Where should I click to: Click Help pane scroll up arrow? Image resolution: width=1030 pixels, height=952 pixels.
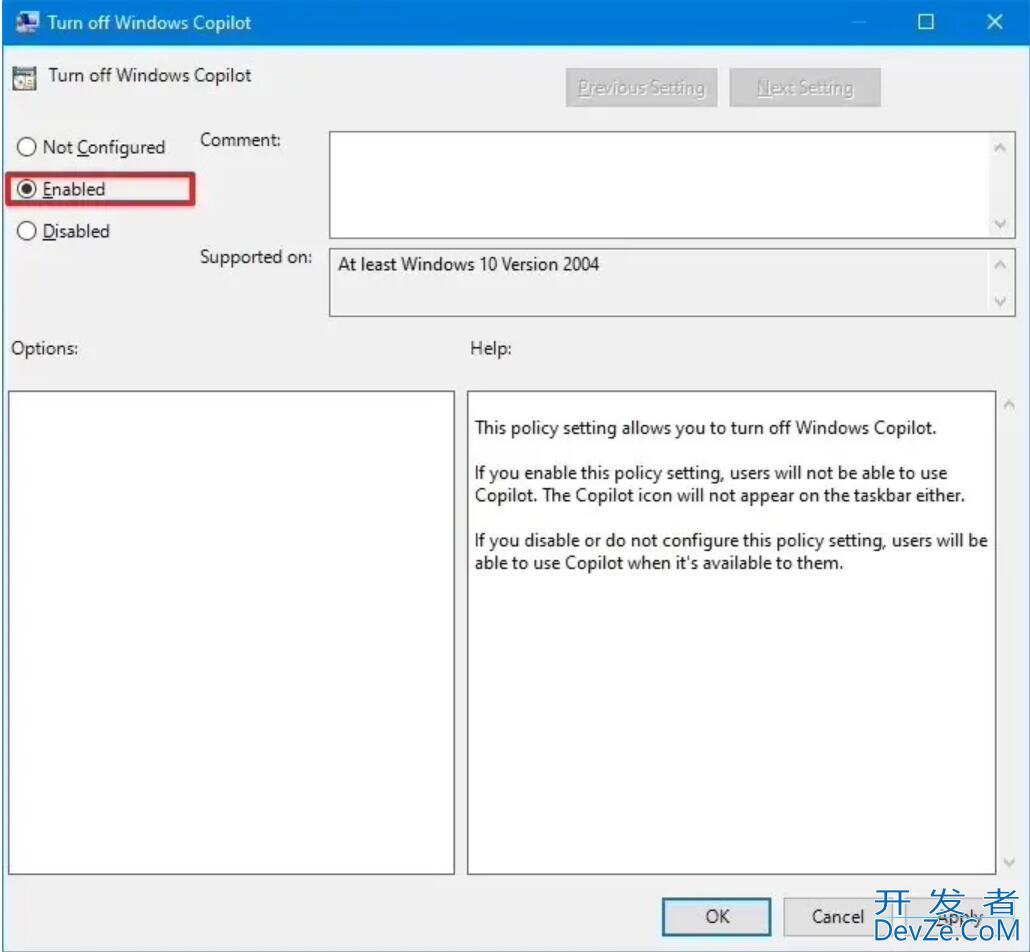(1009, 405)
